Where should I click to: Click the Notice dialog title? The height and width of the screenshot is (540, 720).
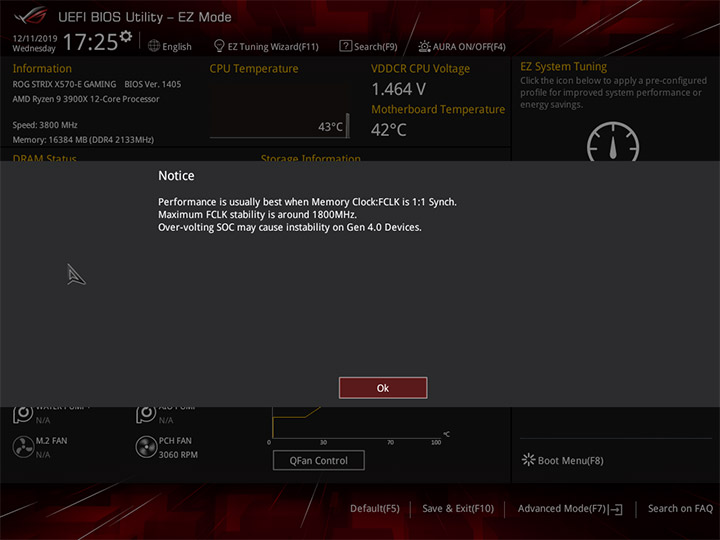tap(176, 175)
